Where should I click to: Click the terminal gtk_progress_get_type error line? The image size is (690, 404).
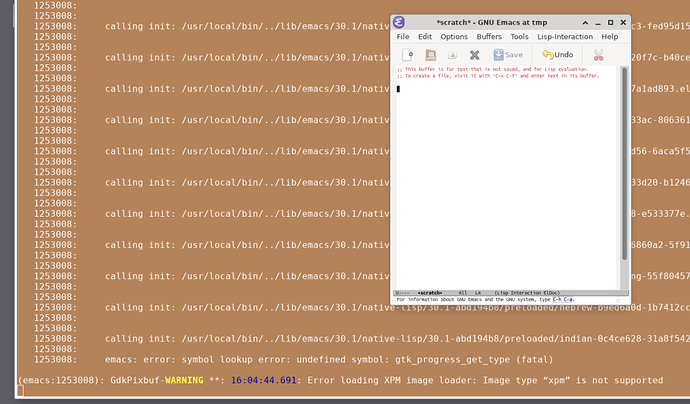click(x=329, y=360)
